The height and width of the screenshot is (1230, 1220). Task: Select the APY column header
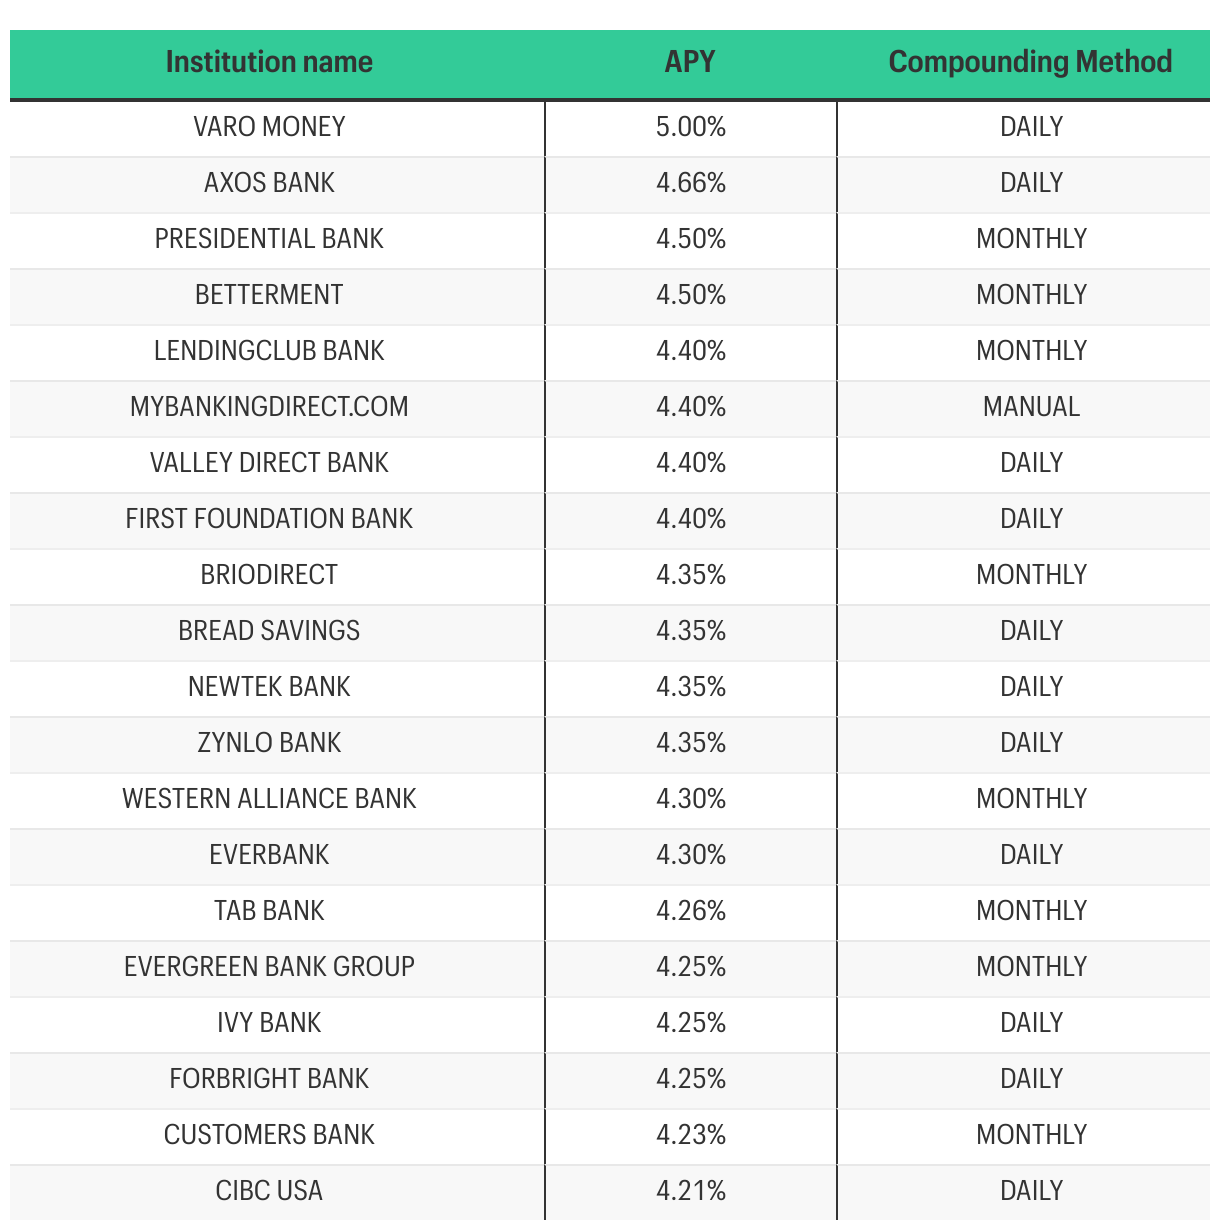click(x=690, y=62)
